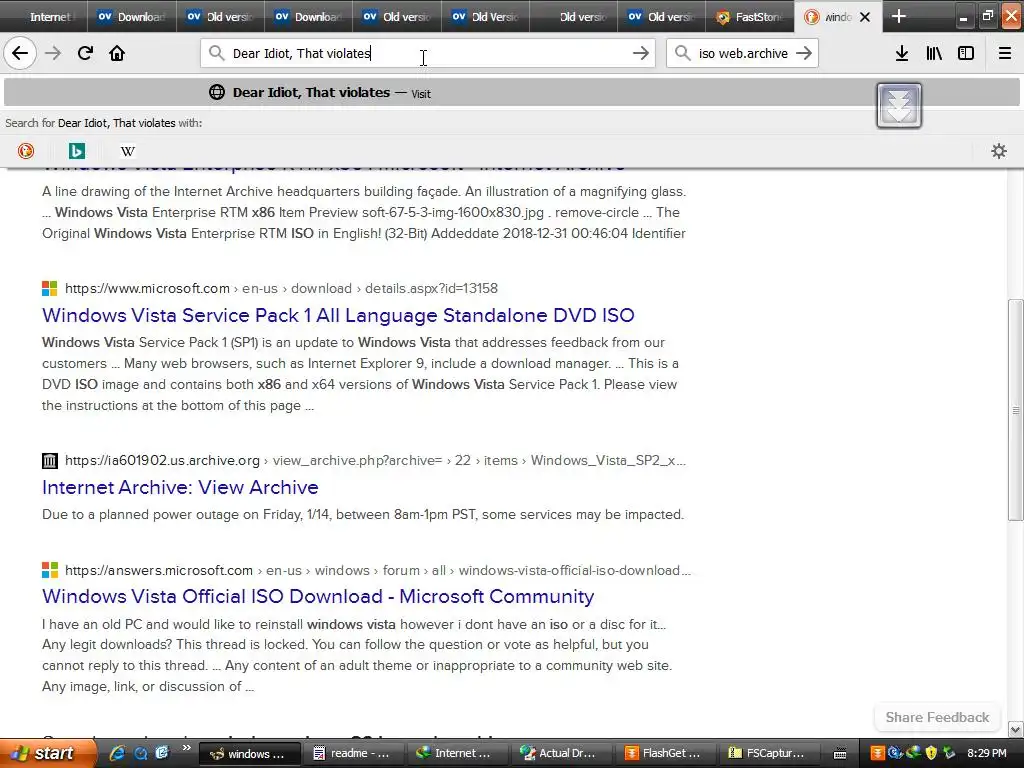1024x768 pixels.
Task: Select the Old version tab lacking a favicon
Action: point(573,16)
